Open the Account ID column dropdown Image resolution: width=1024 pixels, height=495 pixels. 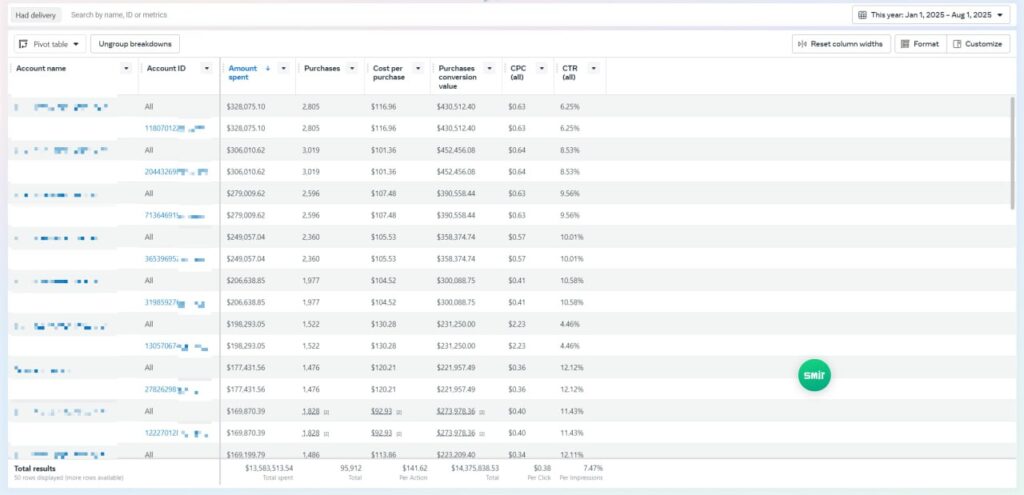(207, 68)
